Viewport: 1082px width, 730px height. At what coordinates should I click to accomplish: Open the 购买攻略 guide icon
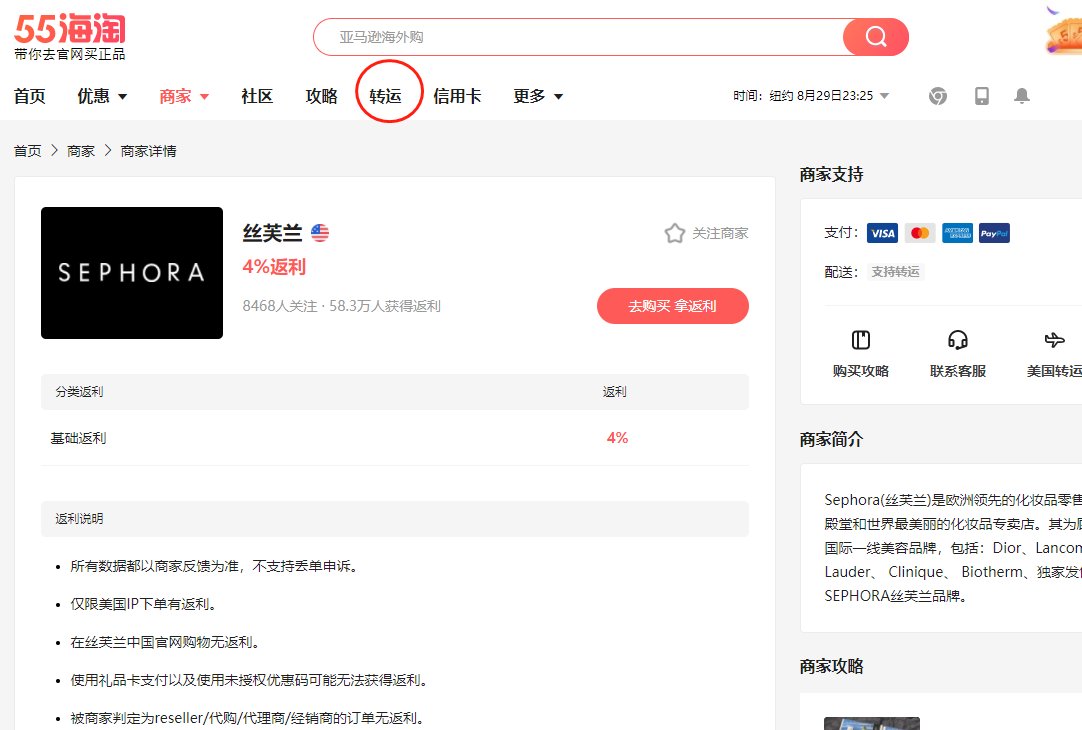click(860, 339)
